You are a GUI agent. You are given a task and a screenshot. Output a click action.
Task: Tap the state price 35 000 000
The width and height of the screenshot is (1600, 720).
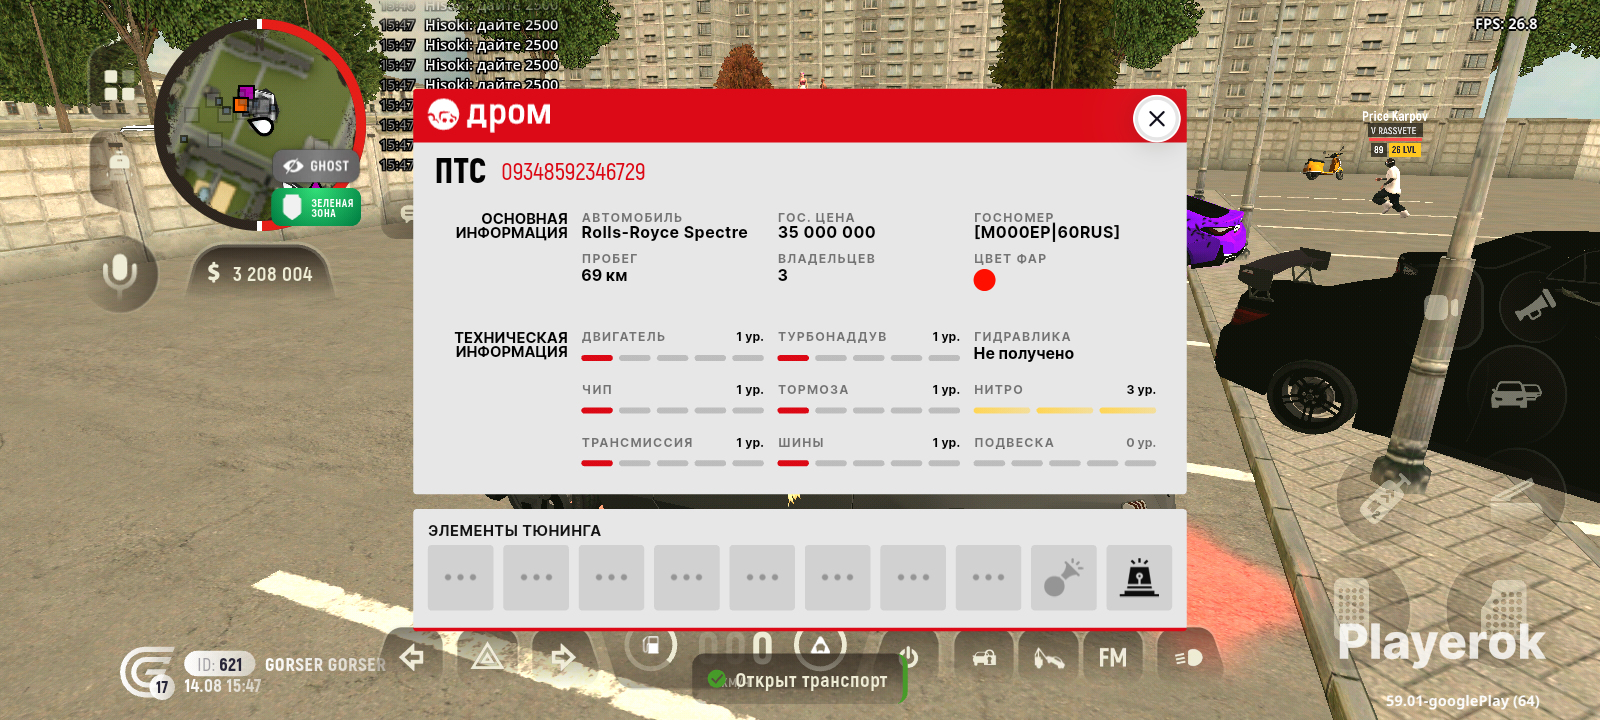coord(826,232)
